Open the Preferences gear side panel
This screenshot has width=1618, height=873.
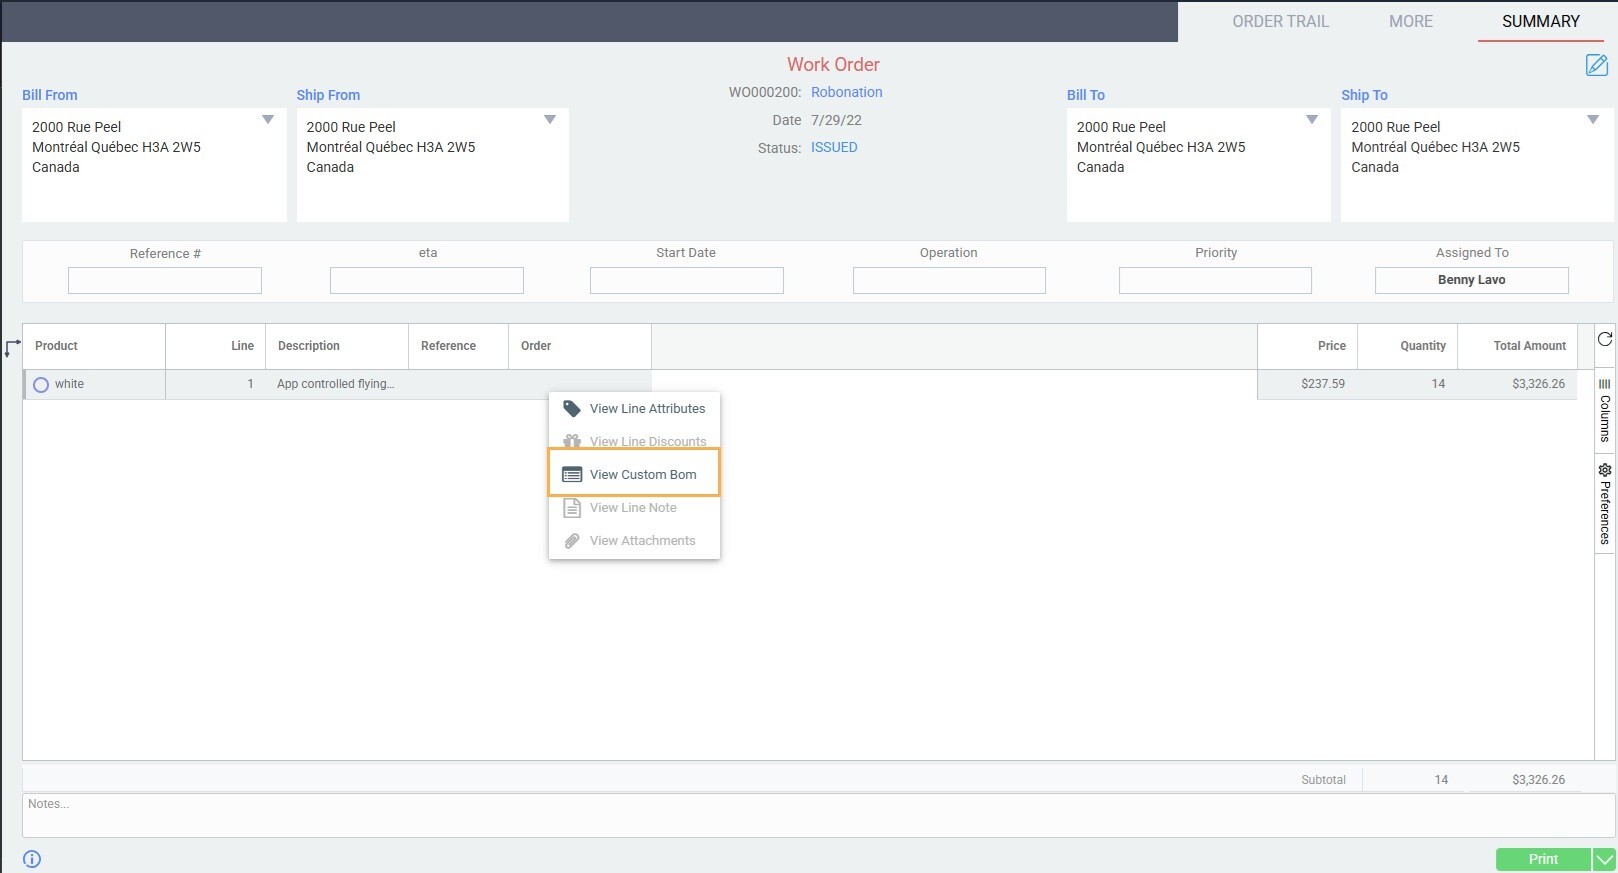click(1604, 504)
